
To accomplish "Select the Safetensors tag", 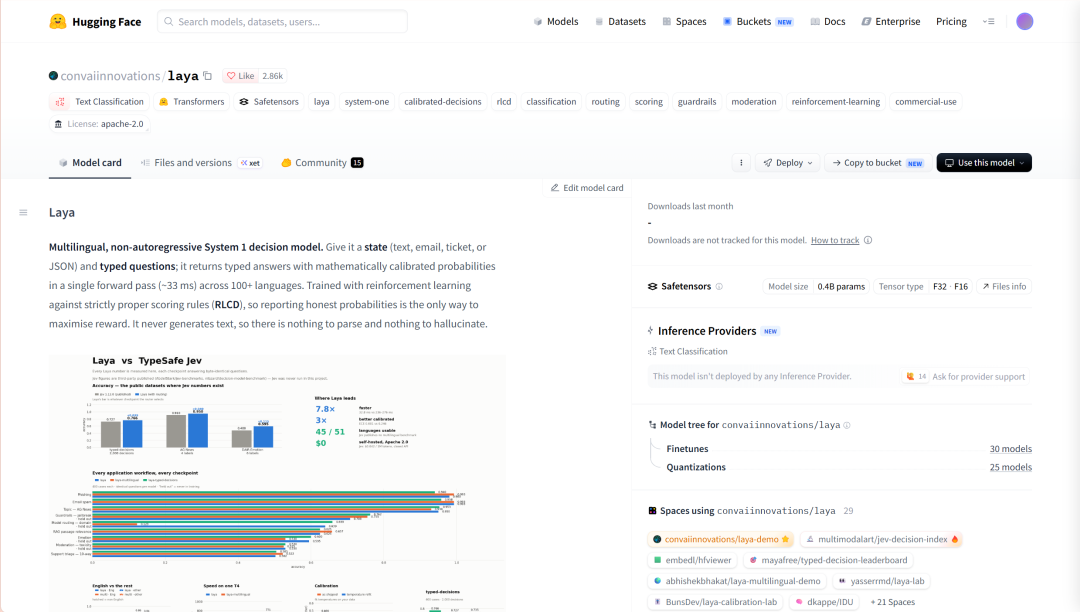I will coord(269,102).
